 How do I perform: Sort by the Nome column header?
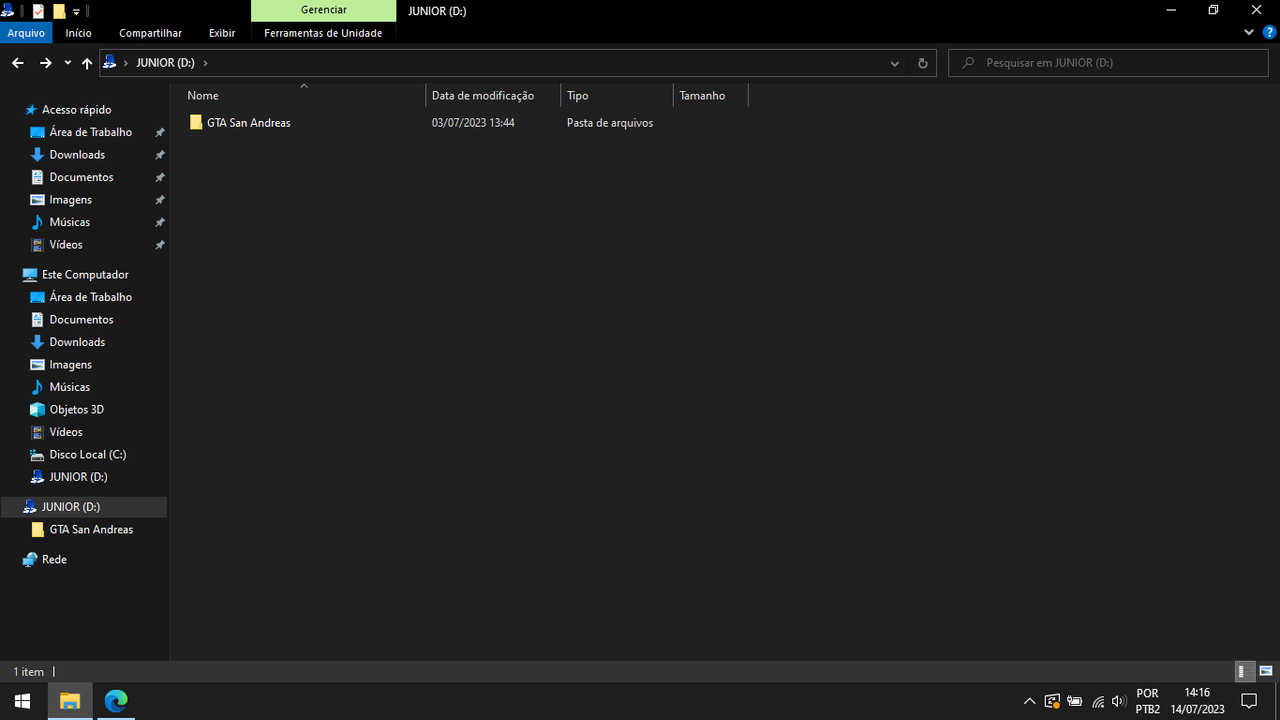coord(304,96)
